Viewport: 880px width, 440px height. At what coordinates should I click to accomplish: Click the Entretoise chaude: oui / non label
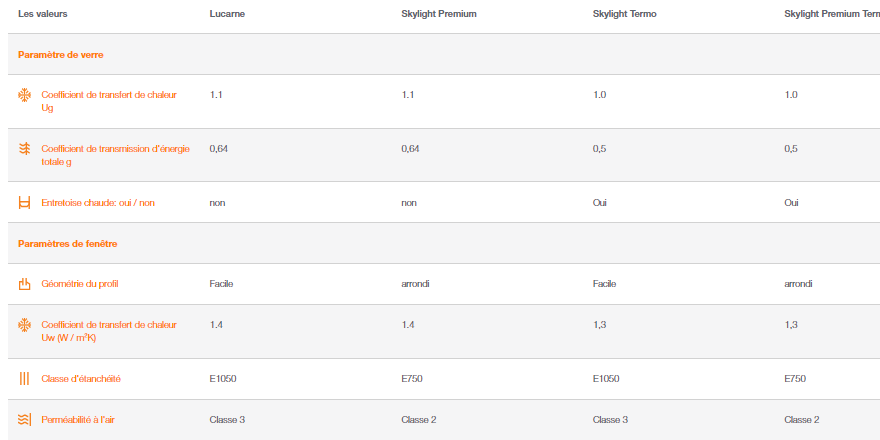point(98,203)
